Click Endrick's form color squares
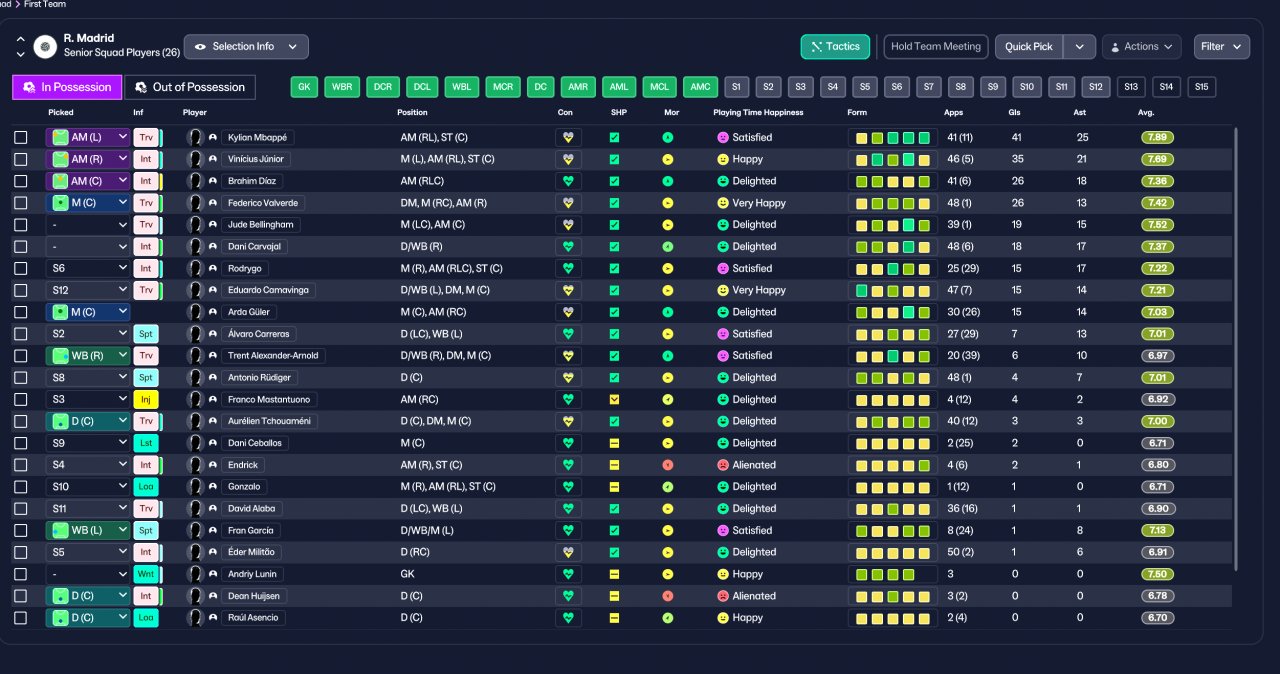Screen dimensions: 1280x674 click(x=893, y=465)
